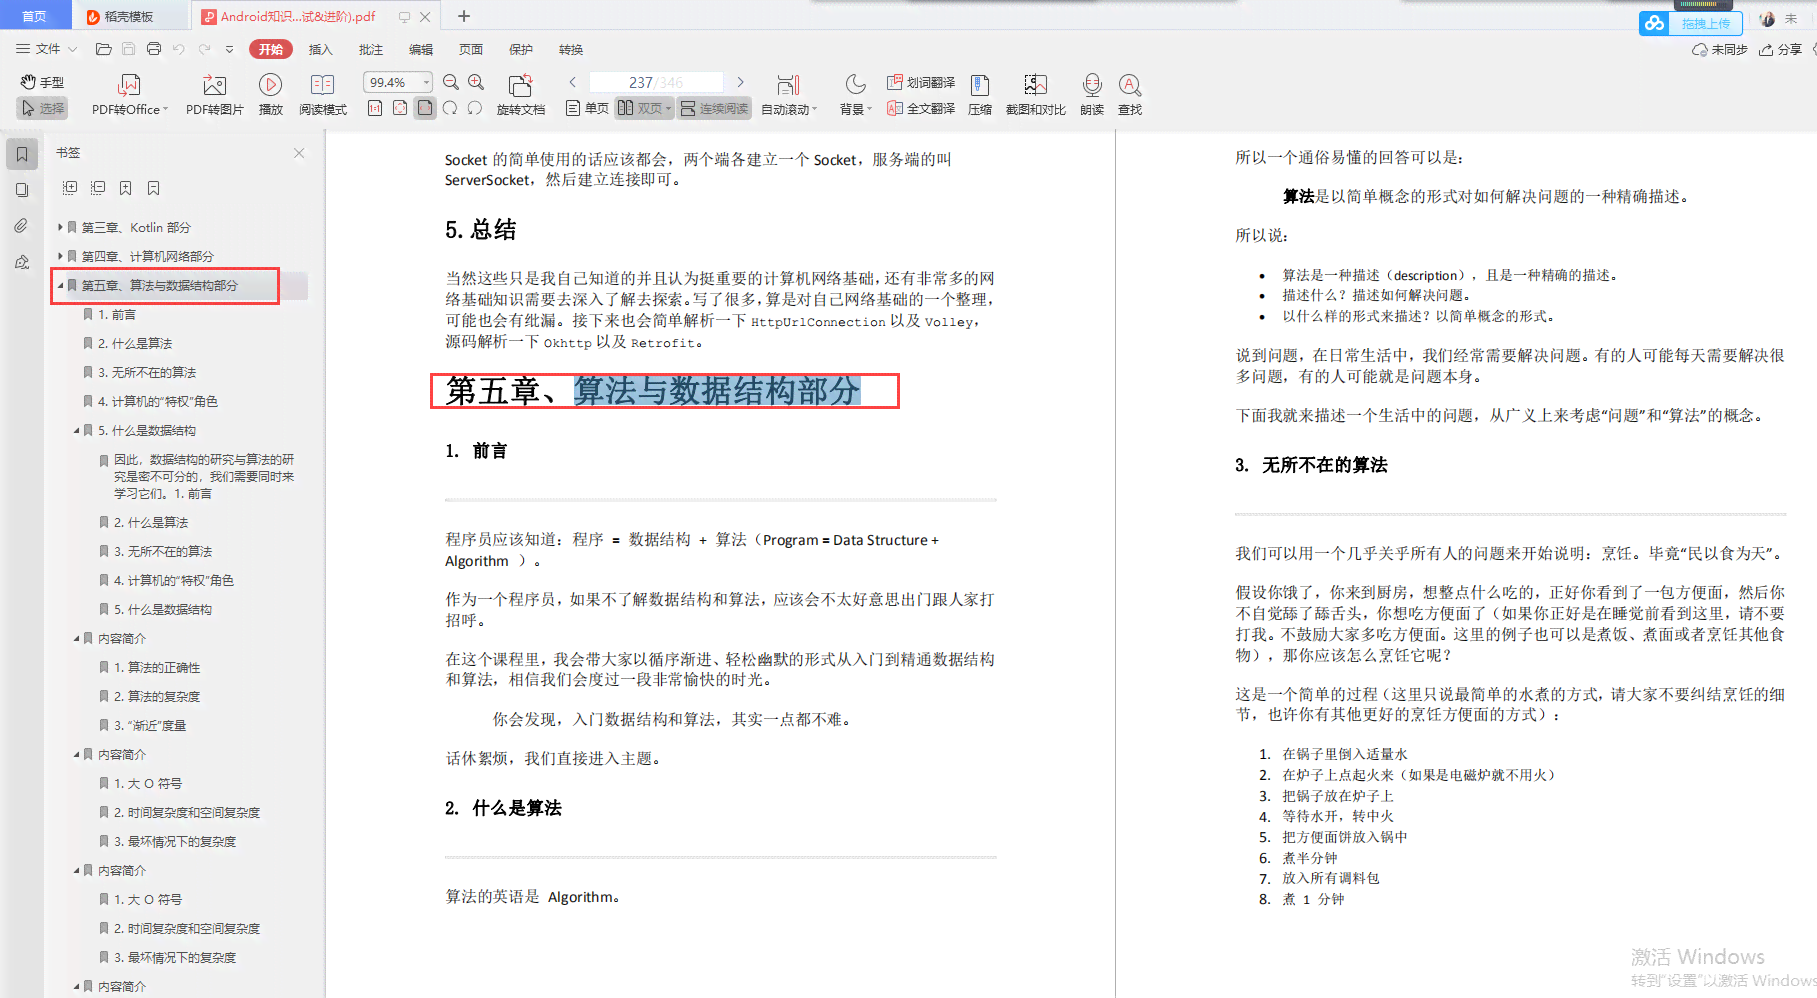Open bookmark 2. 算法的复杂度
Image resolution: width=1817 pixels, height=998 pixels.
tap(157, 696)
